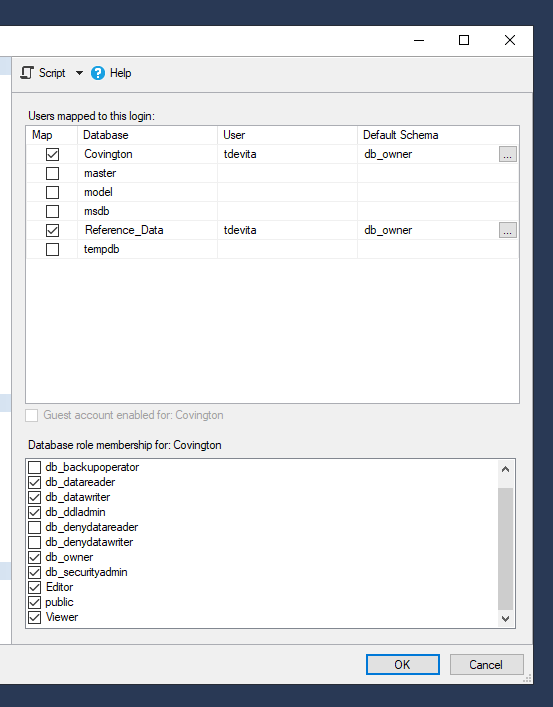Uncheck the Covington database mapping
Viewport: 553px width, 707px height.
[x=52, y=154]
